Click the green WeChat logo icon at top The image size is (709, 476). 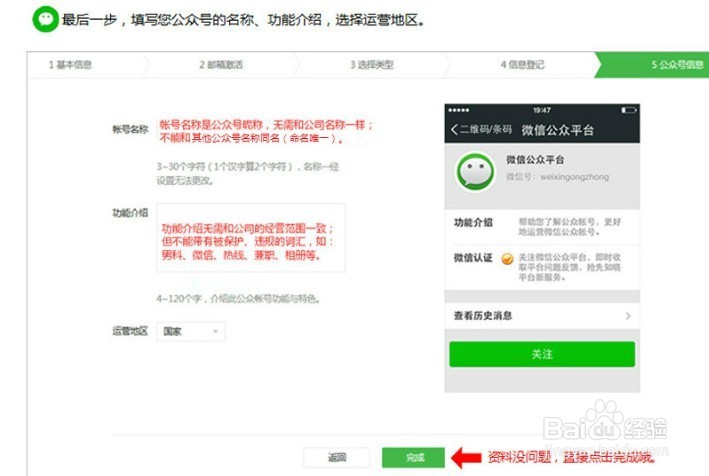coord(46,19)
